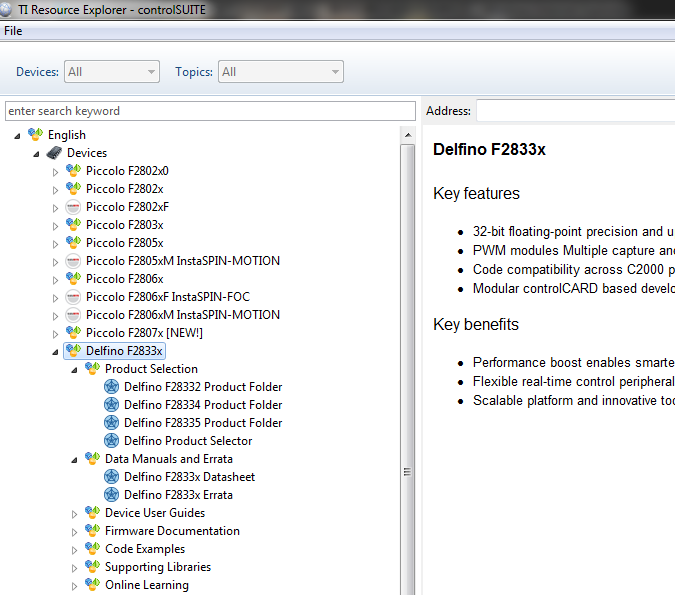This screenshot has height=595, width=675.
Task: Click the Piccolo F2802xF InstaSPIN icon
Action: tap(73, 207)
